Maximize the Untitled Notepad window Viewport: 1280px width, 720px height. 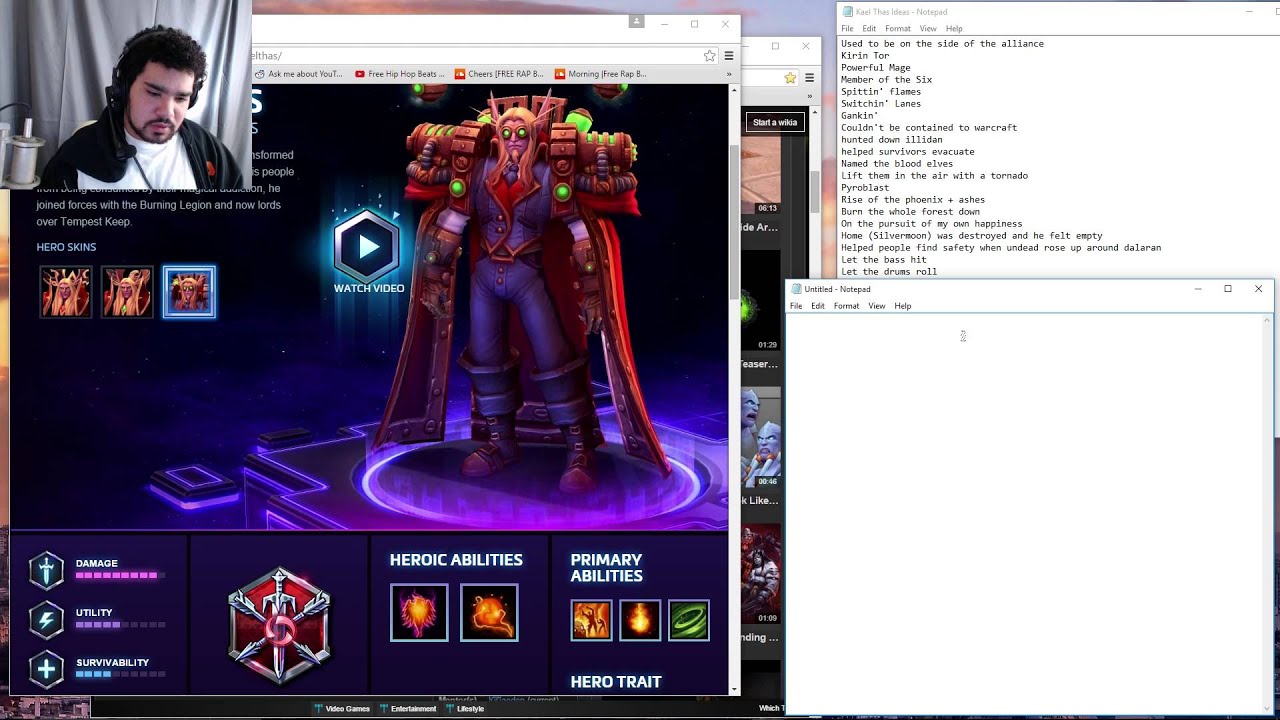[x=1228, y=289]
